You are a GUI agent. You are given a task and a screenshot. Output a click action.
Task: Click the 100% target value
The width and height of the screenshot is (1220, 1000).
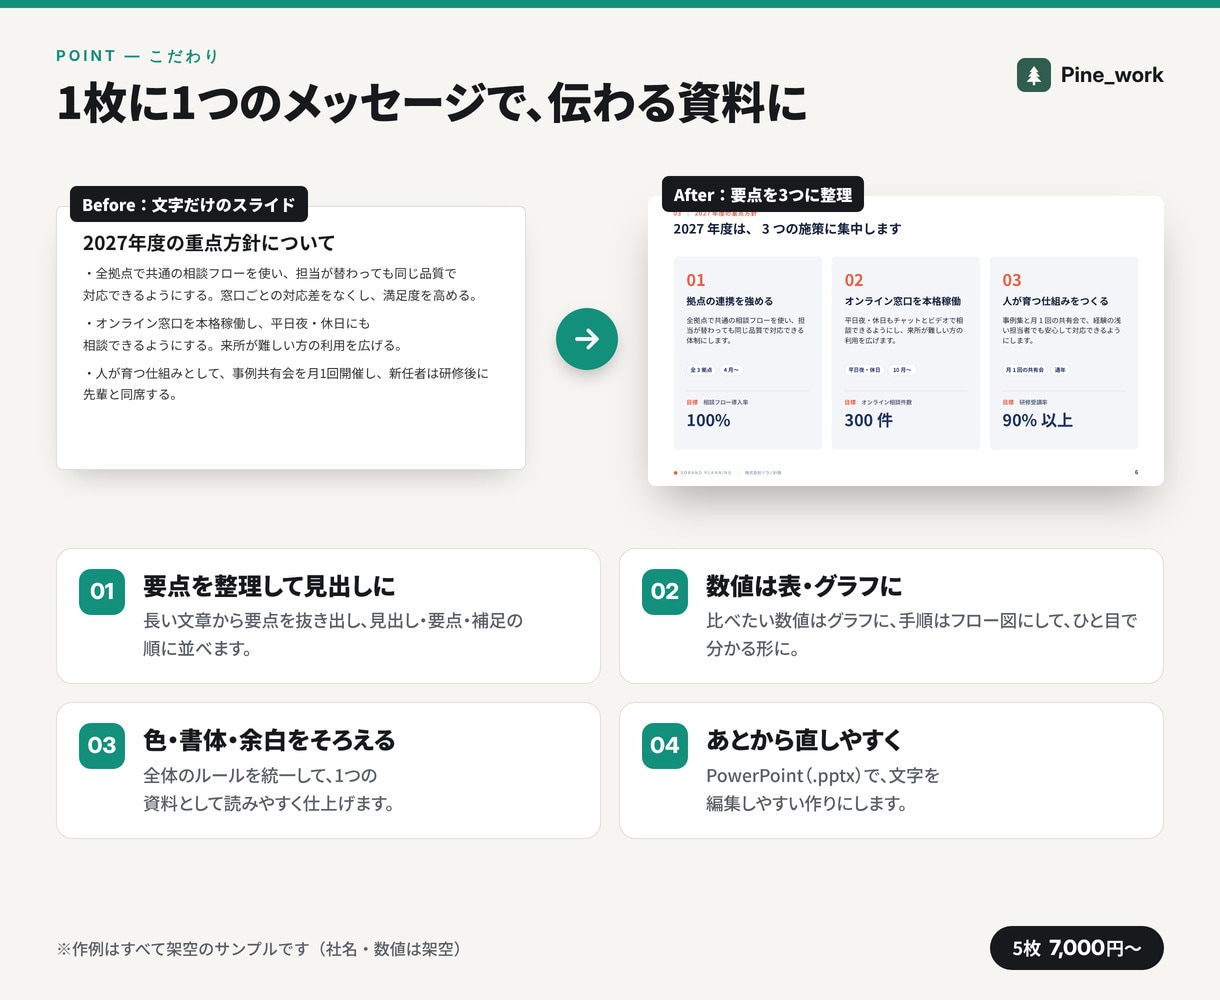708,421
